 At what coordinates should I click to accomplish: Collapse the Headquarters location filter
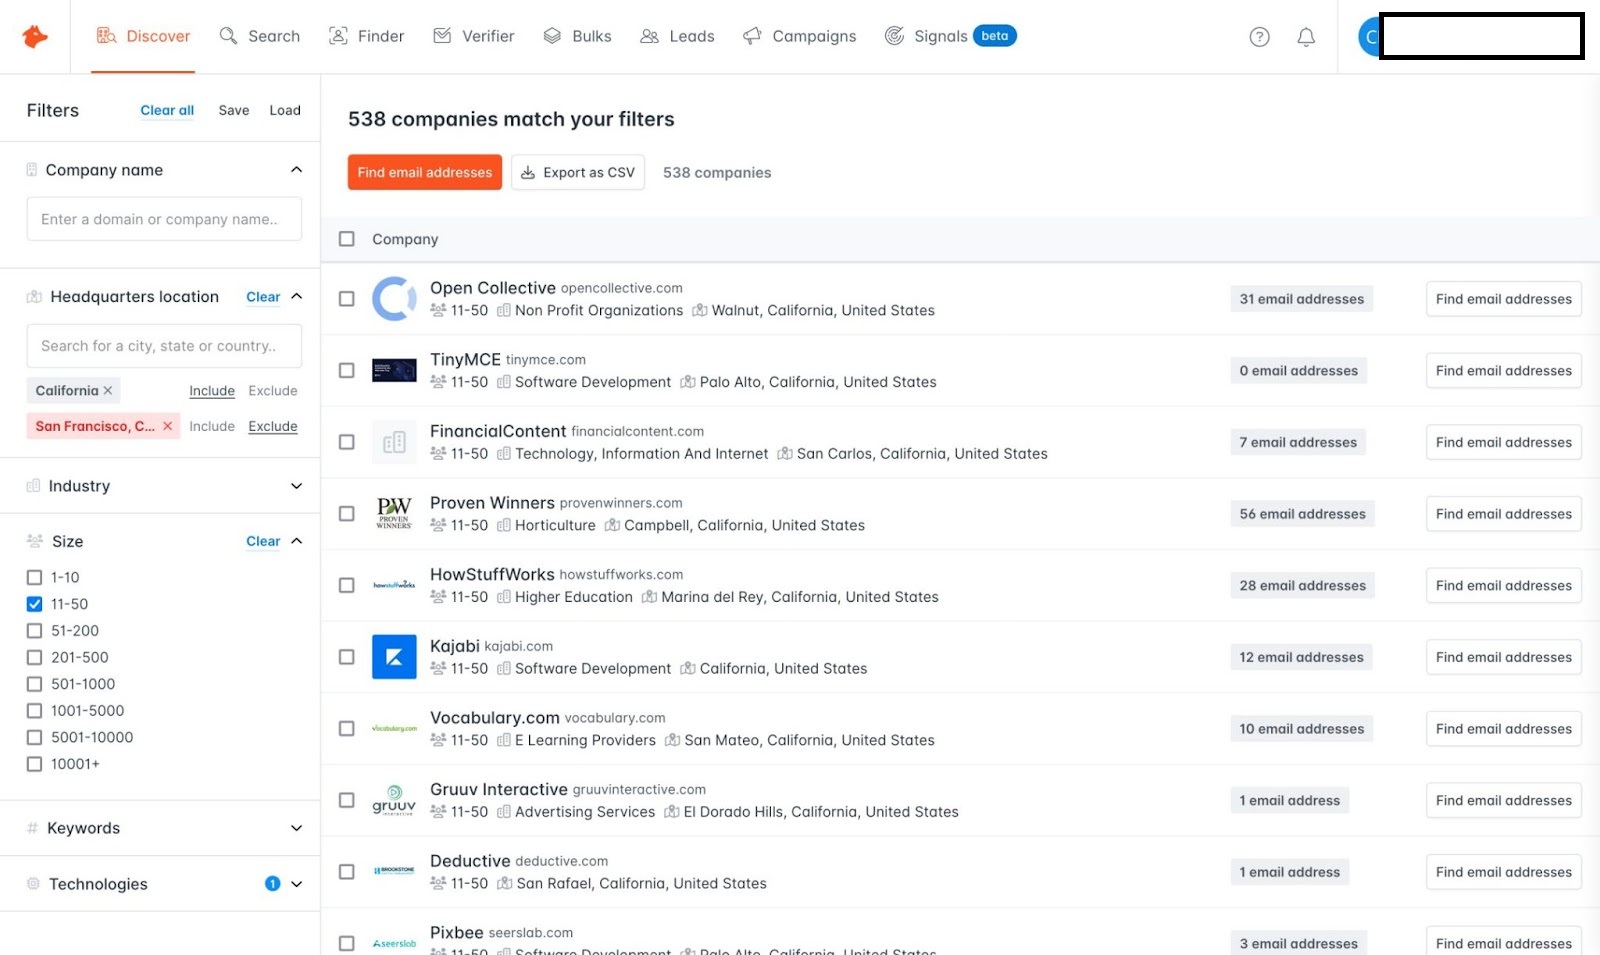tap(296, 297)
